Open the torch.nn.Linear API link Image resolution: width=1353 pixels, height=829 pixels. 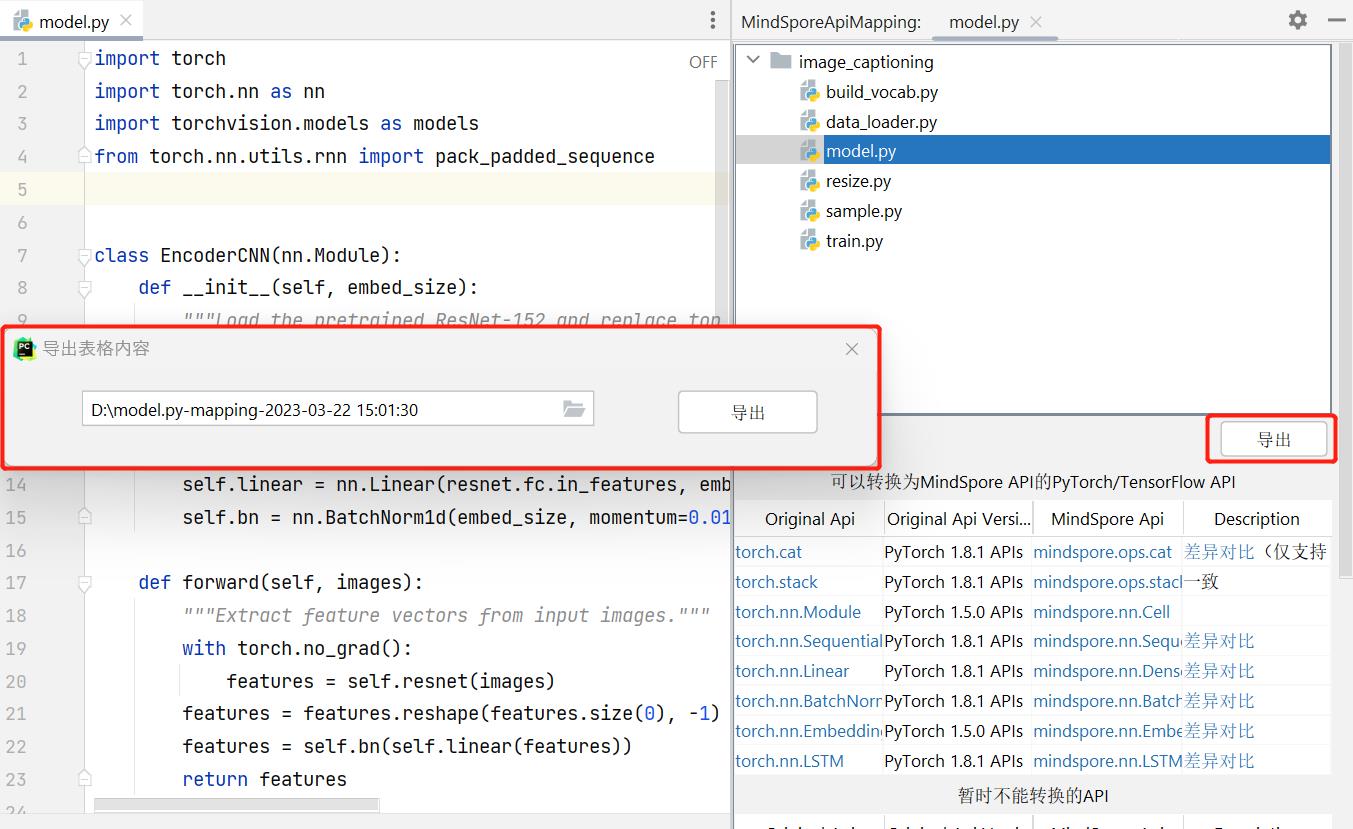pyautogui.click(x=792, y=671)
